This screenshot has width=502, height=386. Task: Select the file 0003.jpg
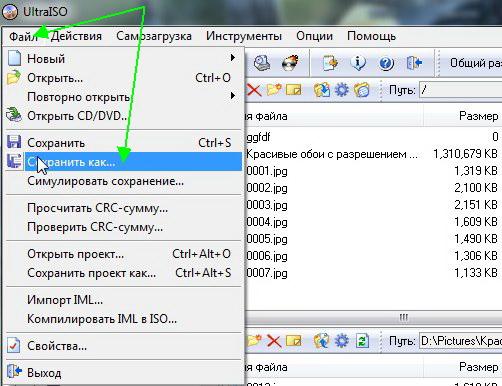(x=267, y=205)
